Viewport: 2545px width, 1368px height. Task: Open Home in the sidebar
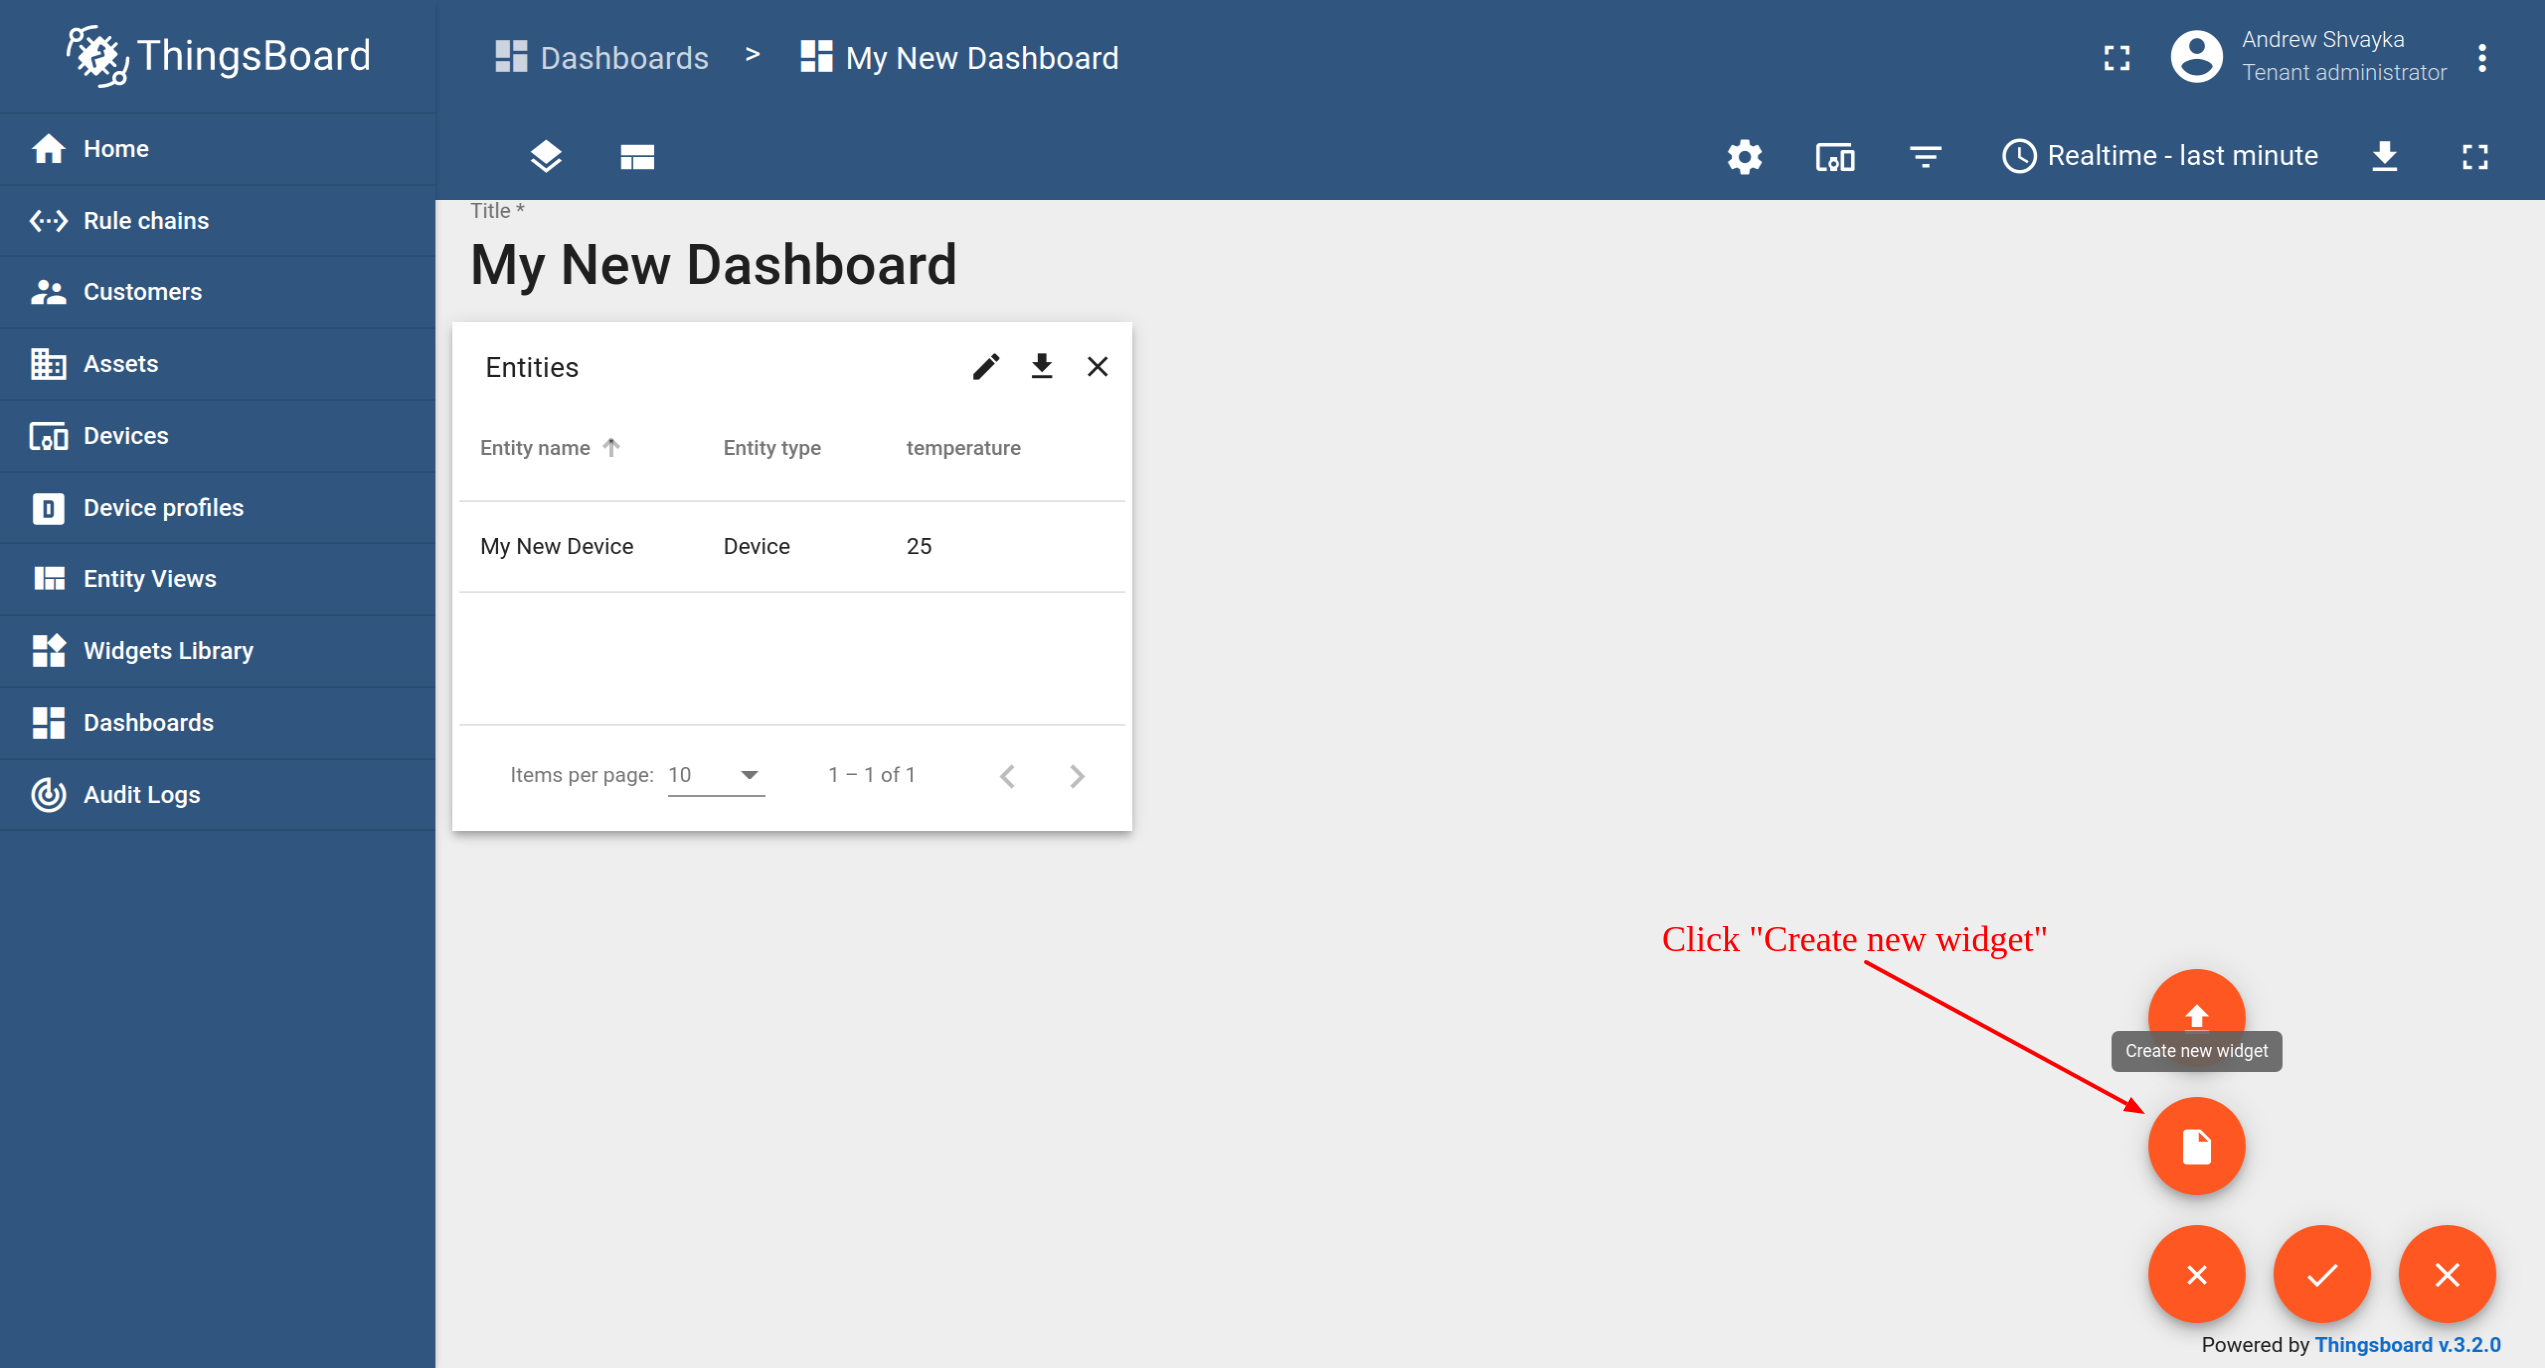coord(217,148)
